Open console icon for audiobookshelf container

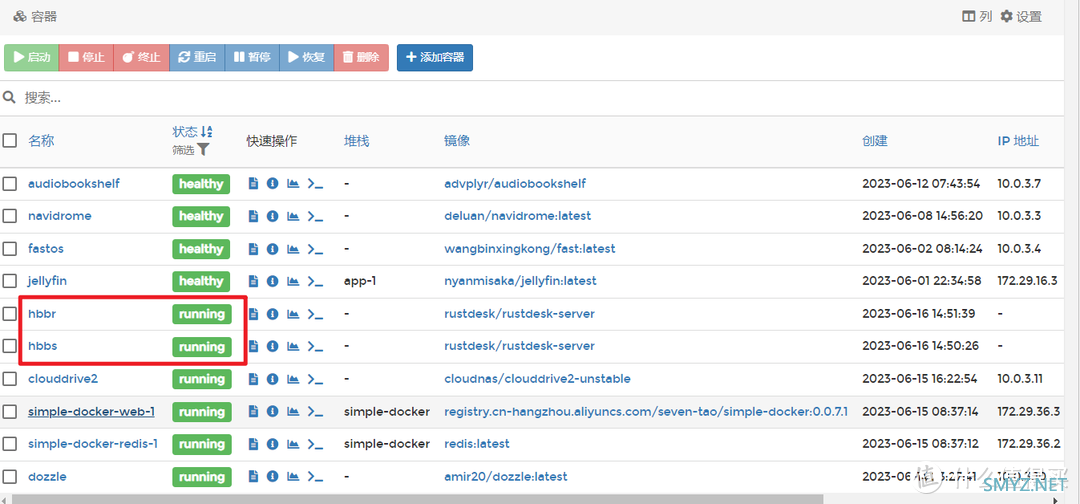(315, 184)
